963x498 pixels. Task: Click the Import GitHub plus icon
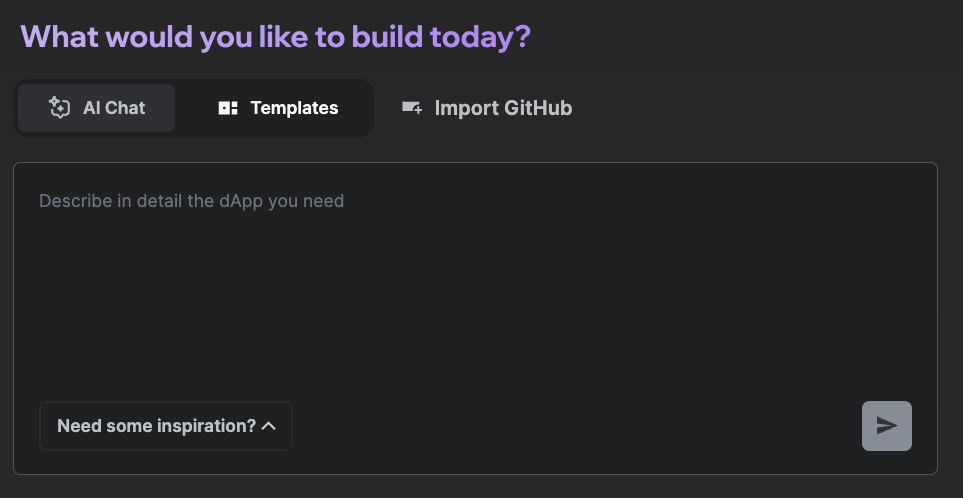[x=412, y=108]
